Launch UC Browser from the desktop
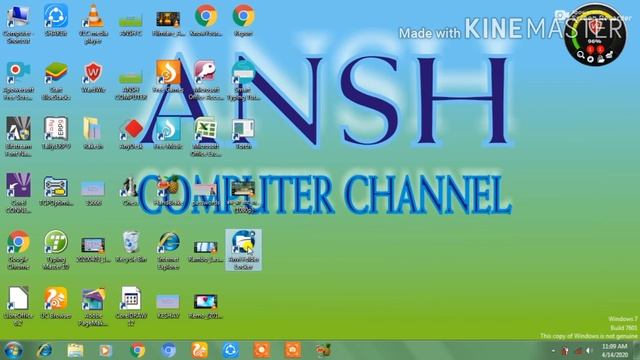The width and height of the screenshot is (640, 360). click(56, 303)
